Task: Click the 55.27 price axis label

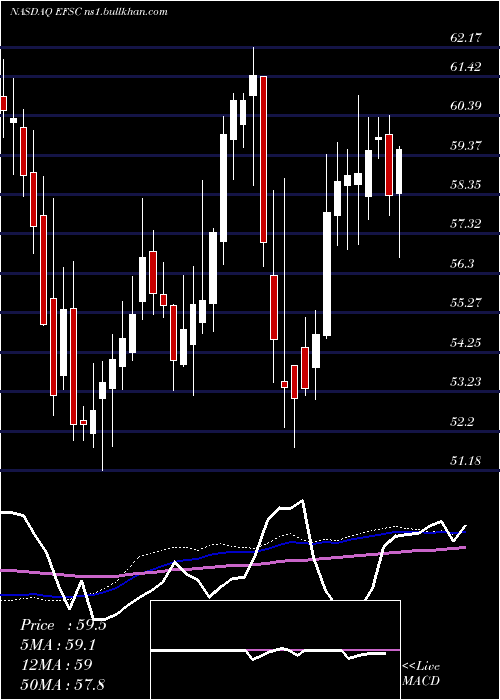Action: point(466,303)
